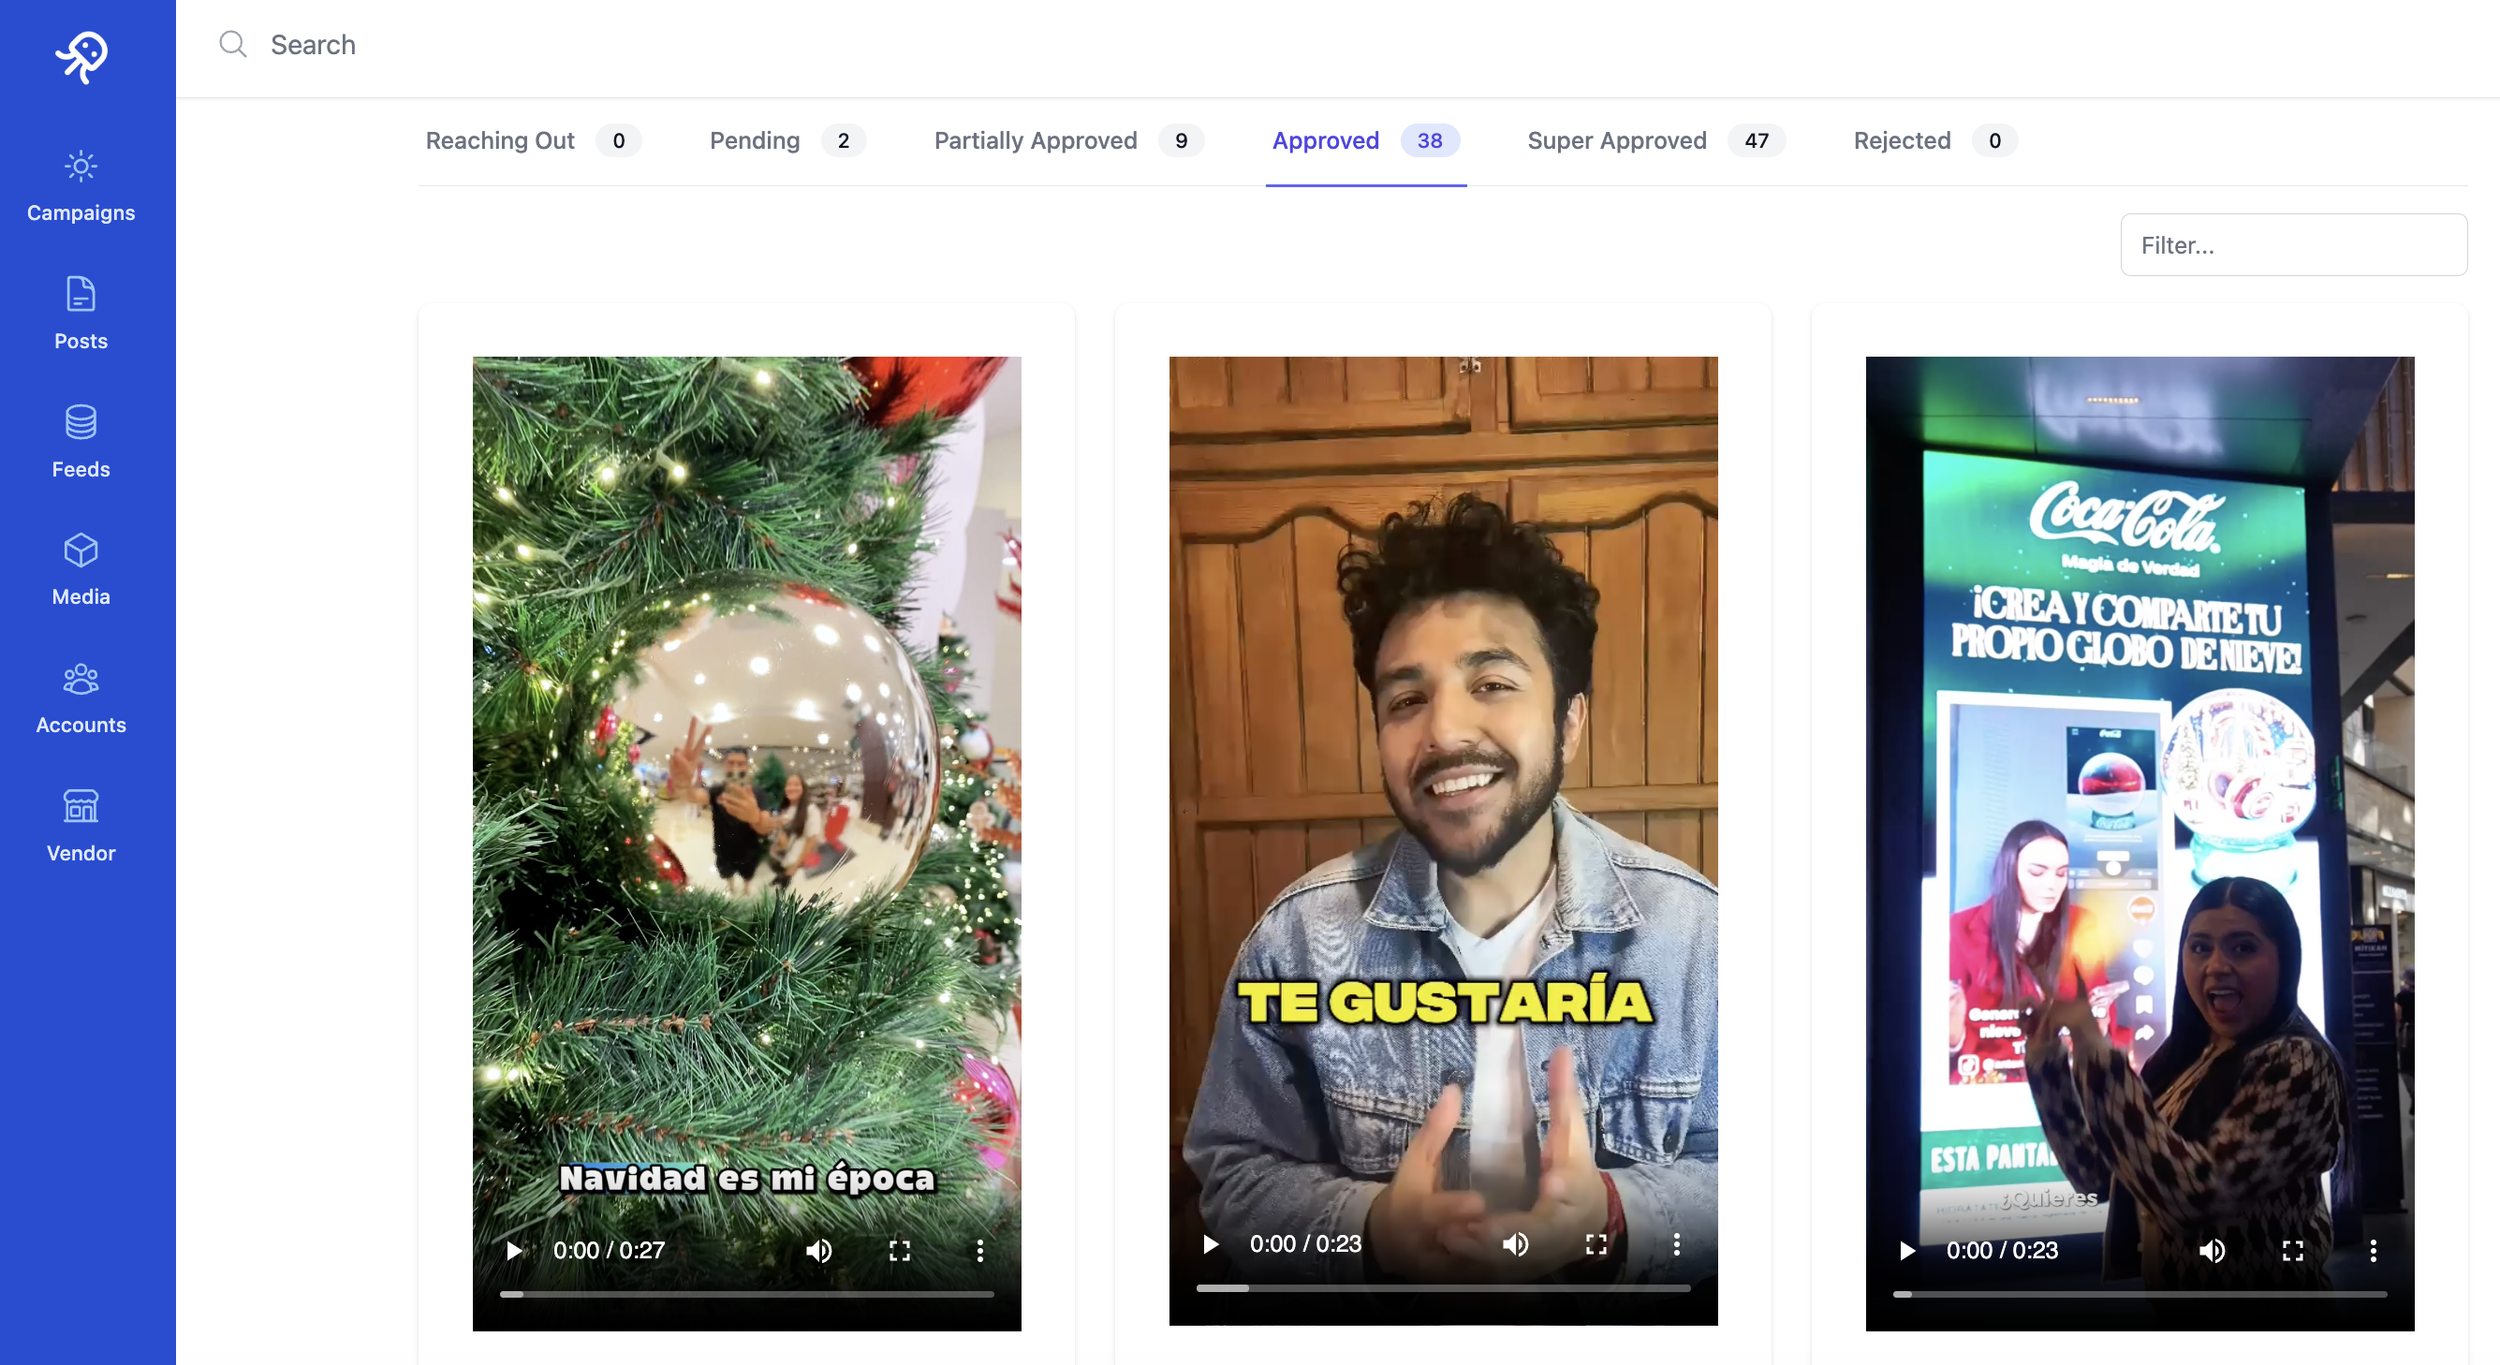Mute the Christmas tree video
2500x1365 pixels.
point(819,1250)
